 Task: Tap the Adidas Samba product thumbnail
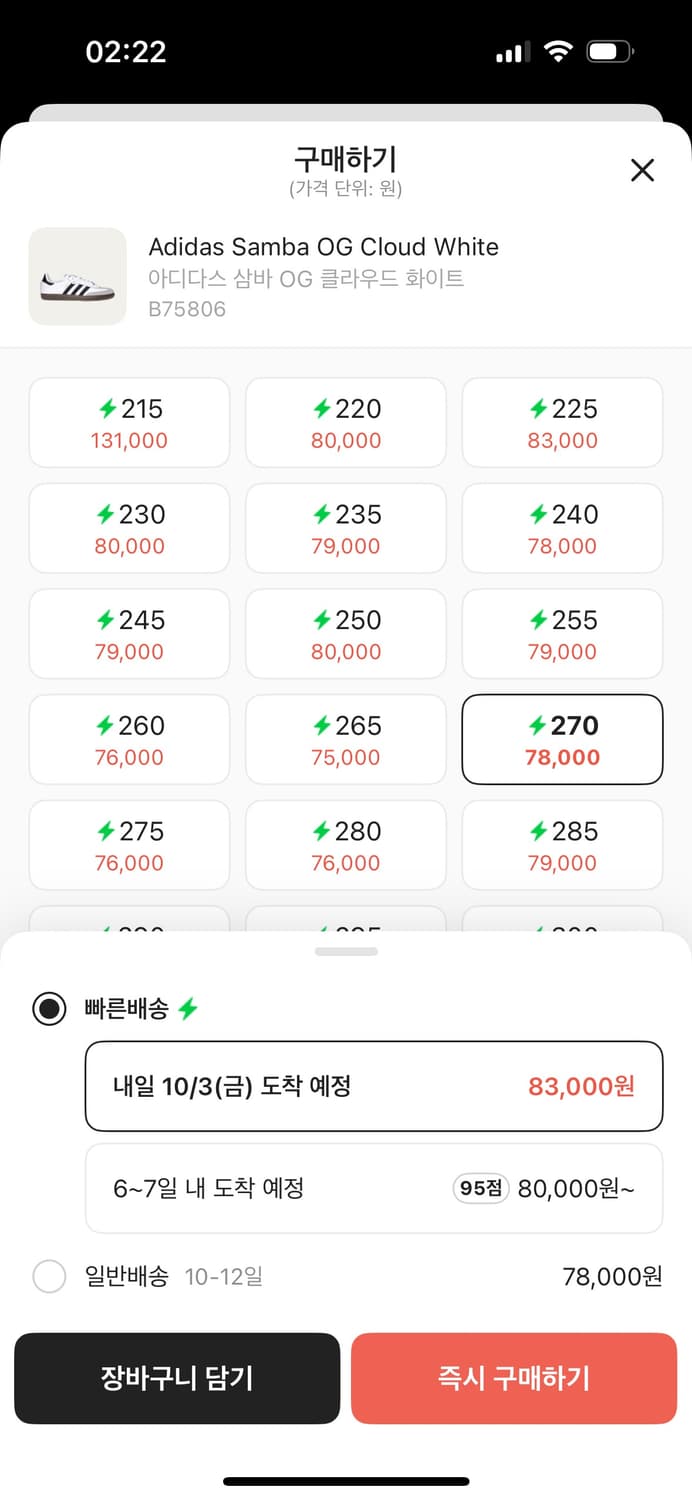point(78,277)
